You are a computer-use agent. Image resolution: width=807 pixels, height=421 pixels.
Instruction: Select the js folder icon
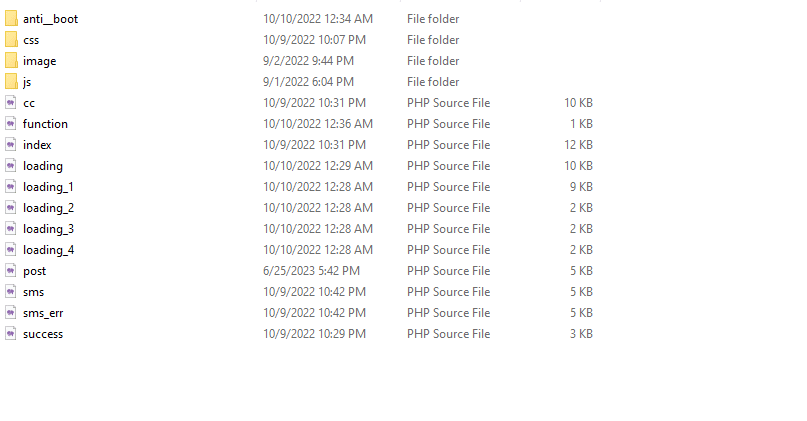click(11, 82)
